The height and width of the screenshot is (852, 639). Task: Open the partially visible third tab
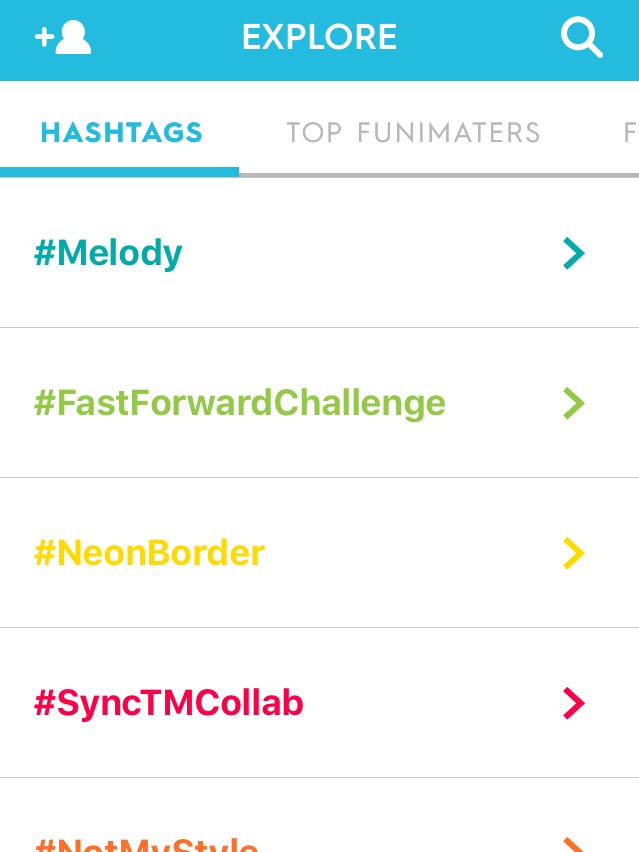click(630, 132)
